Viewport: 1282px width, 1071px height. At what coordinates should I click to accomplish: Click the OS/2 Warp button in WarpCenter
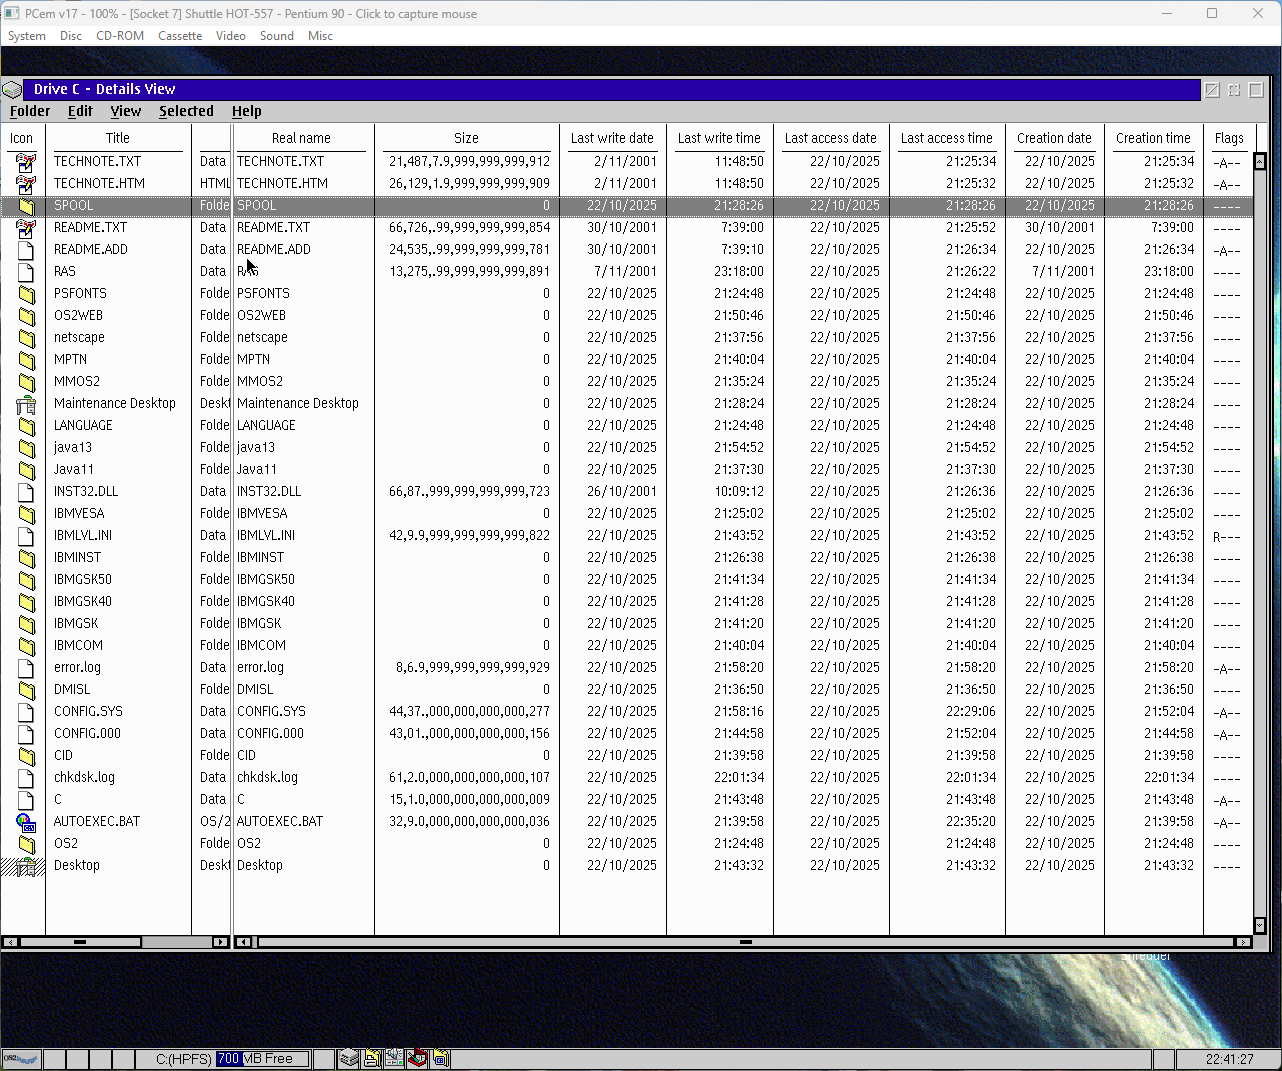(x=21, y=1059)
